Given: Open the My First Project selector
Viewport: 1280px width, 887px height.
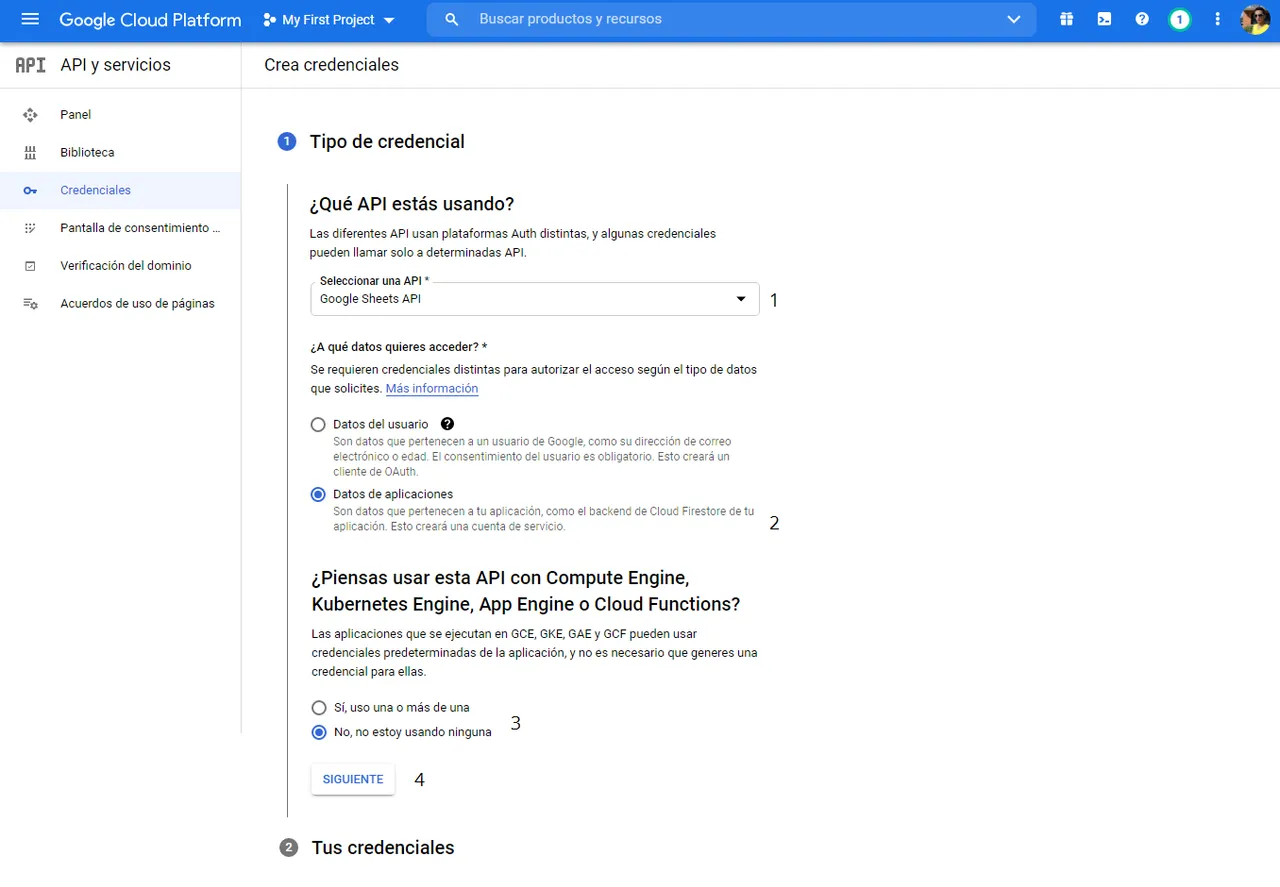Looking at the screenshot, I should click(x=329, y=20).
